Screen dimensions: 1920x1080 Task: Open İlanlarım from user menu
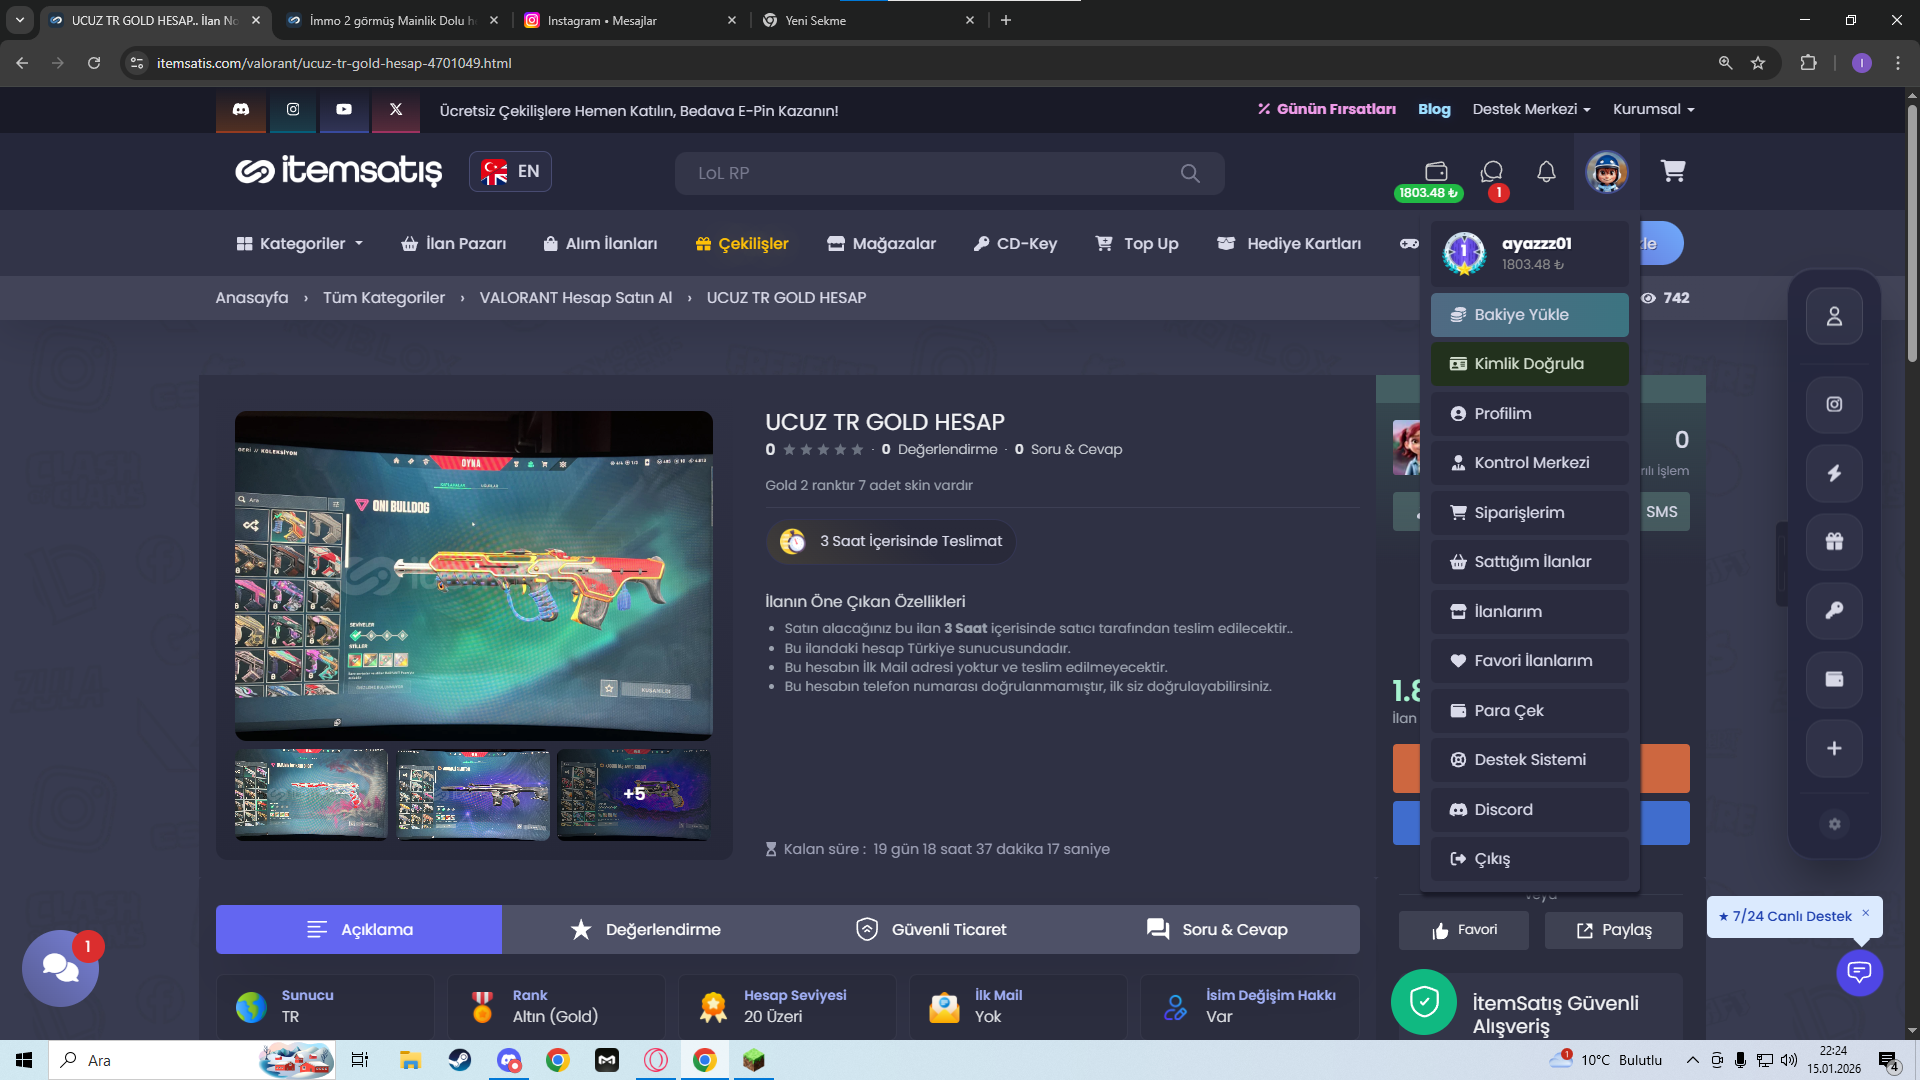pyautogui.click(x=1529, y=612)
